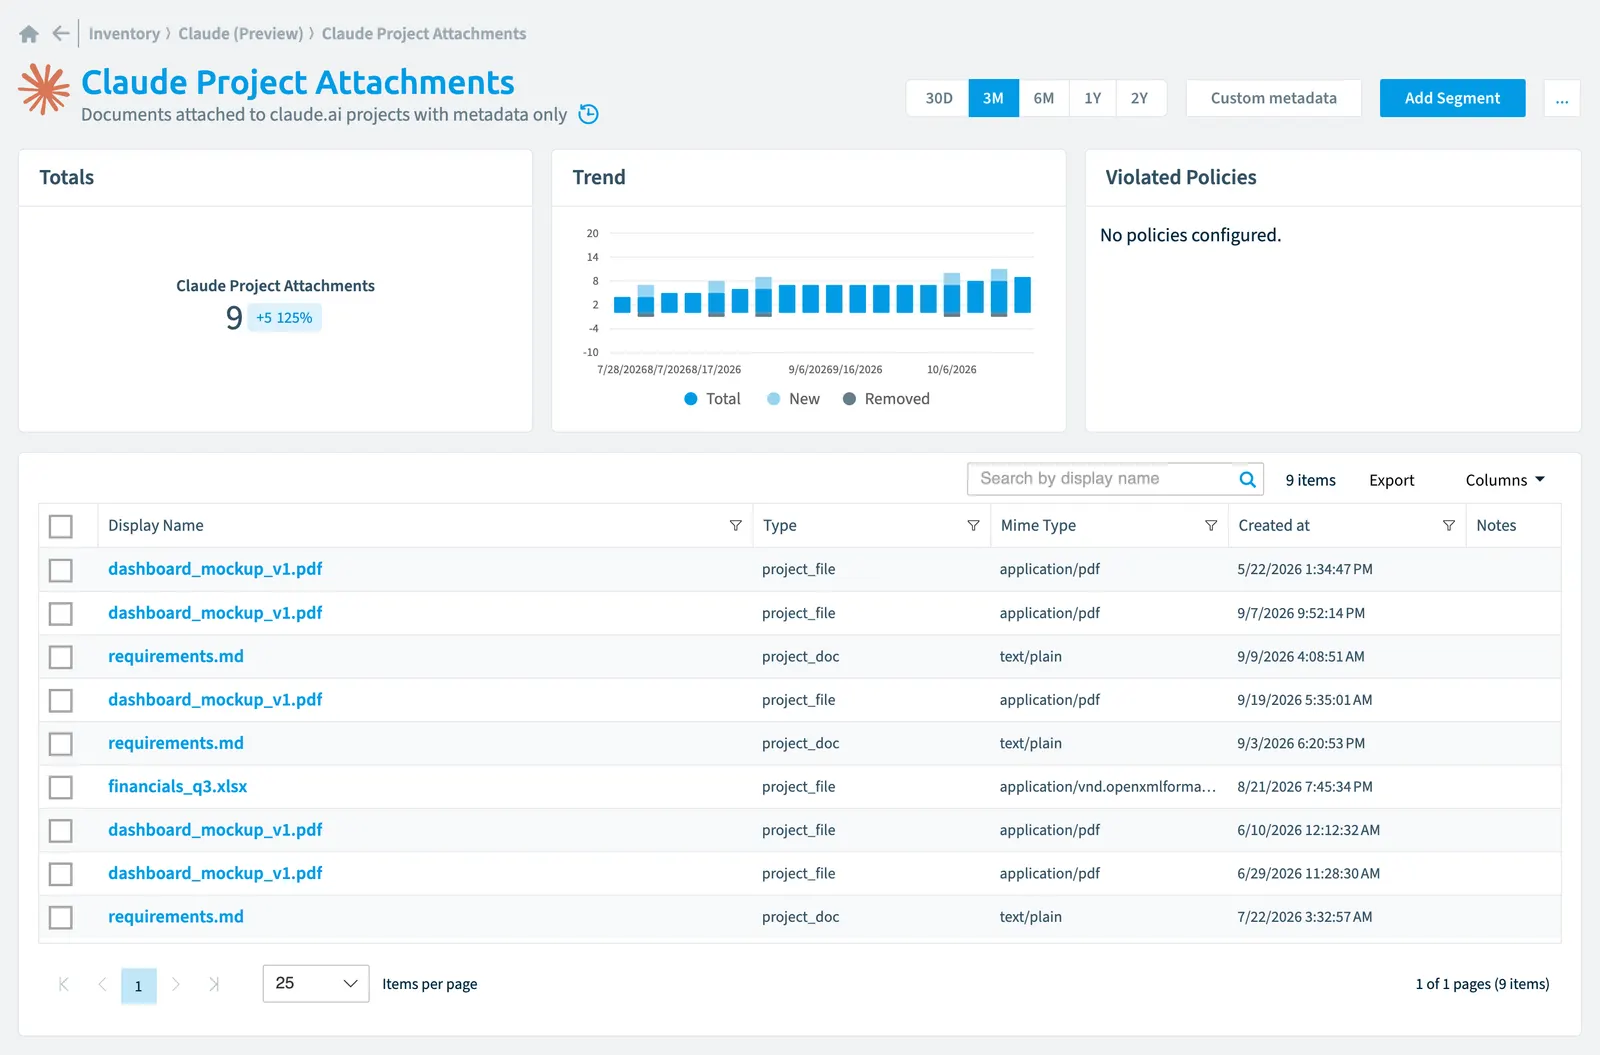Go to next page arrow
This screenshot has width=1600, height=1055.
[176, 984]
